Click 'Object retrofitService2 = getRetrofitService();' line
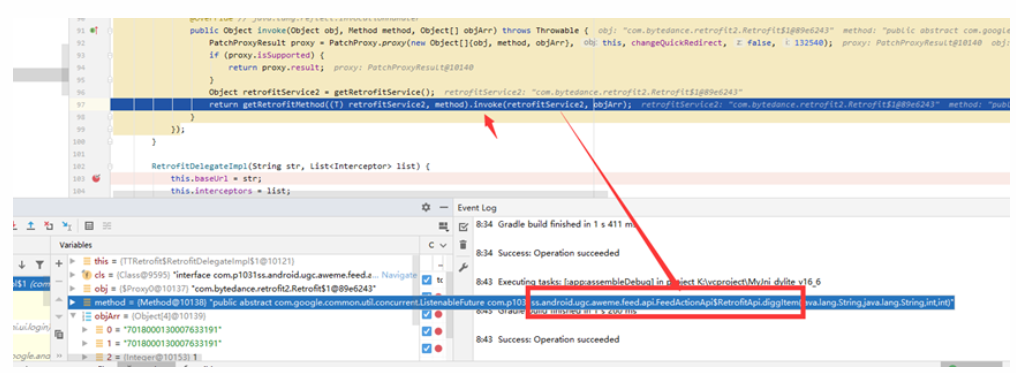This screenshot has width=1016, height=373. (322, 92)
